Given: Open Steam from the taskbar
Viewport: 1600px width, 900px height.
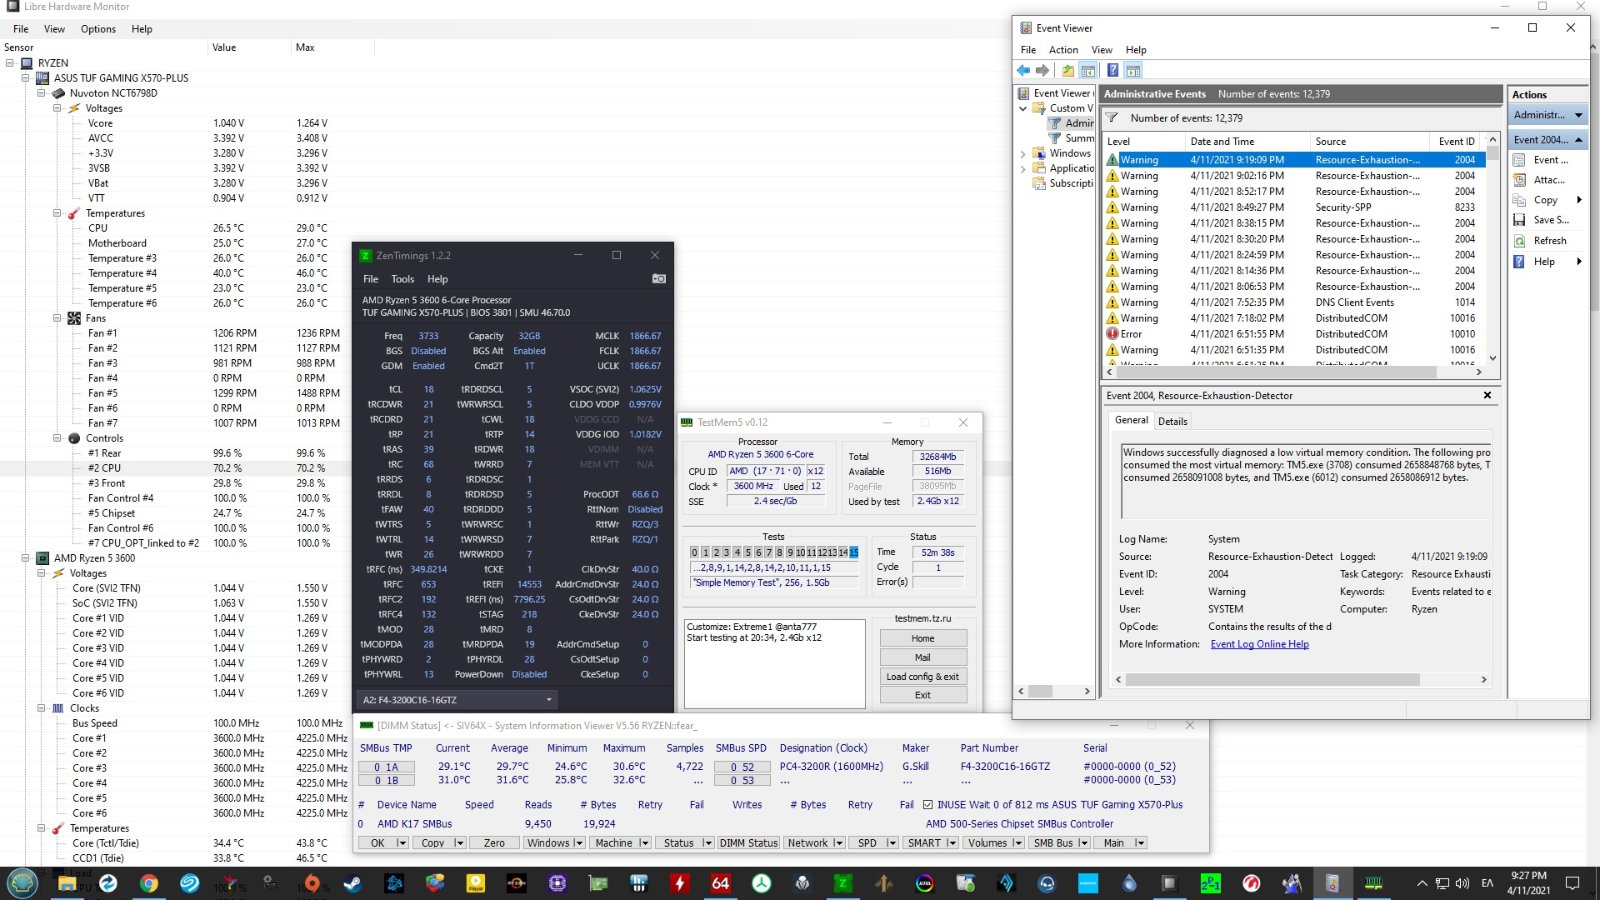Looking at the screenshot, I should click(x=353, y=883).
